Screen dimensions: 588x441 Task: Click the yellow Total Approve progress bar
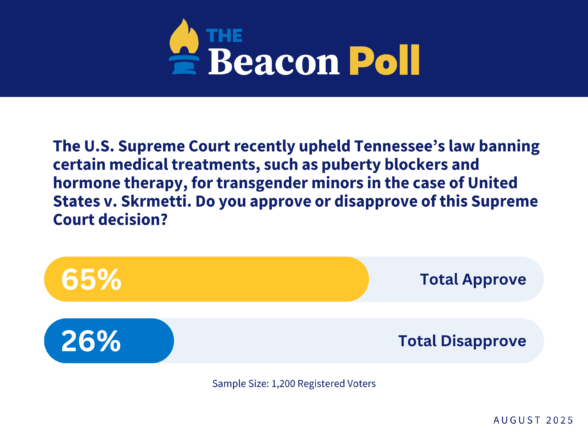tap(207, 279)
